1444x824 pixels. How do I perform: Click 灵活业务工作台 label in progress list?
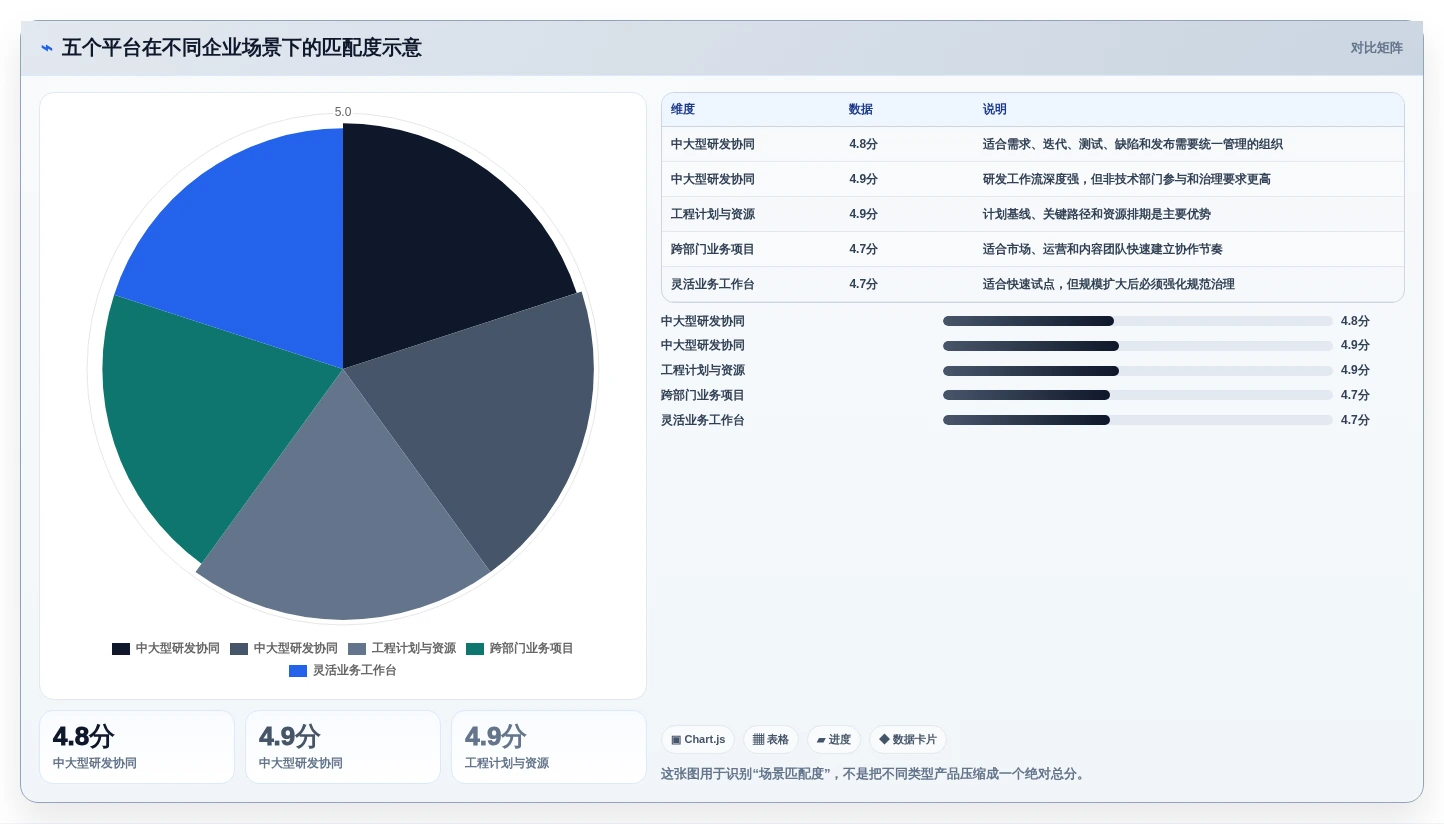[x=703, y=420]
